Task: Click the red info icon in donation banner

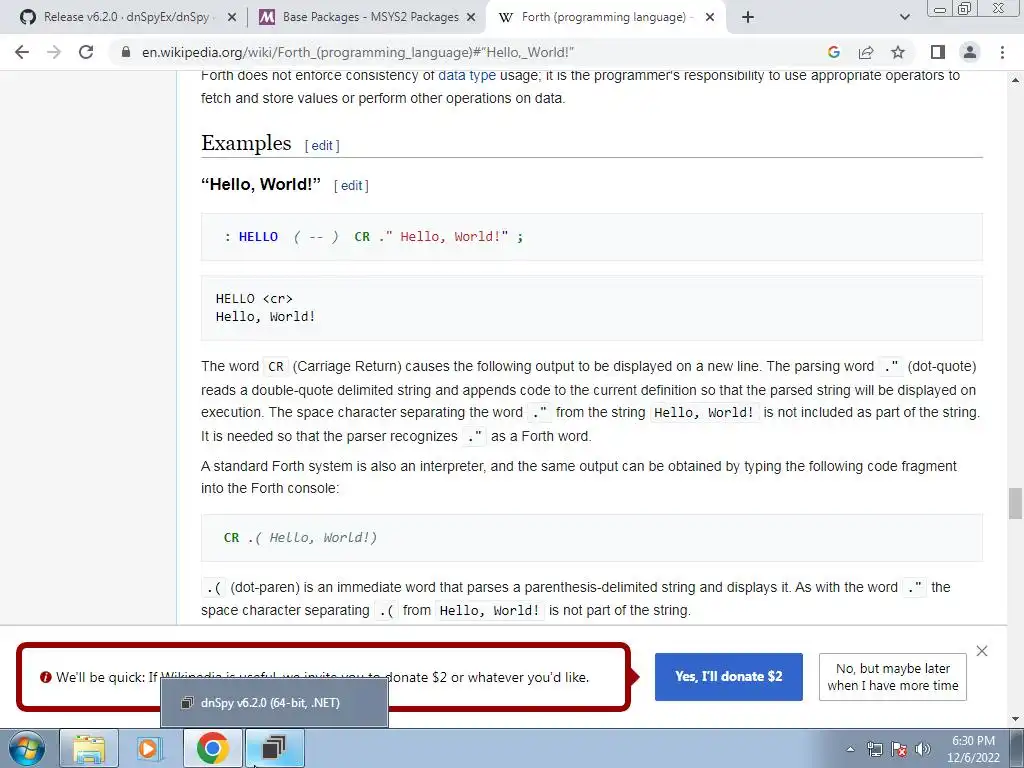Action: pos(45,677)
